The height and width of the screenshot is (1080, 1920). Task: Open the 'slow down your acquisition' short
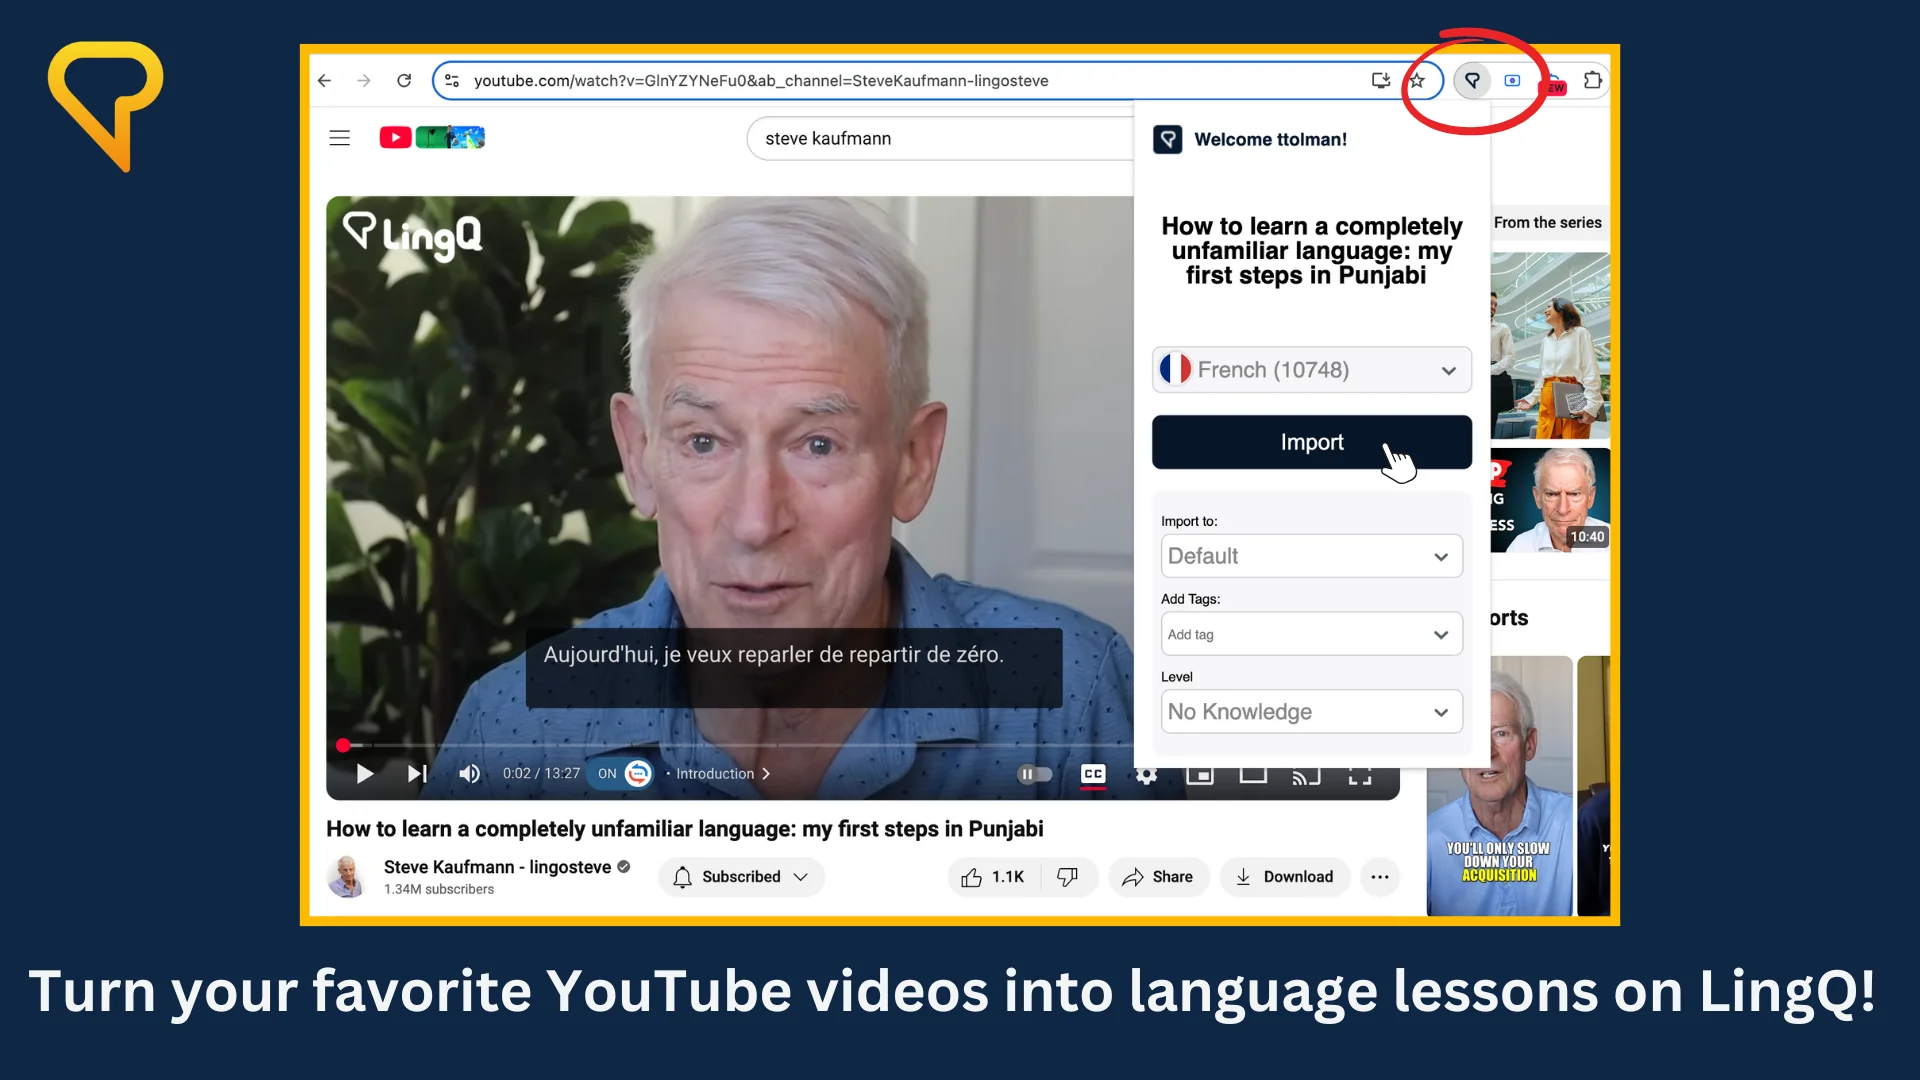click(1500, 786)
